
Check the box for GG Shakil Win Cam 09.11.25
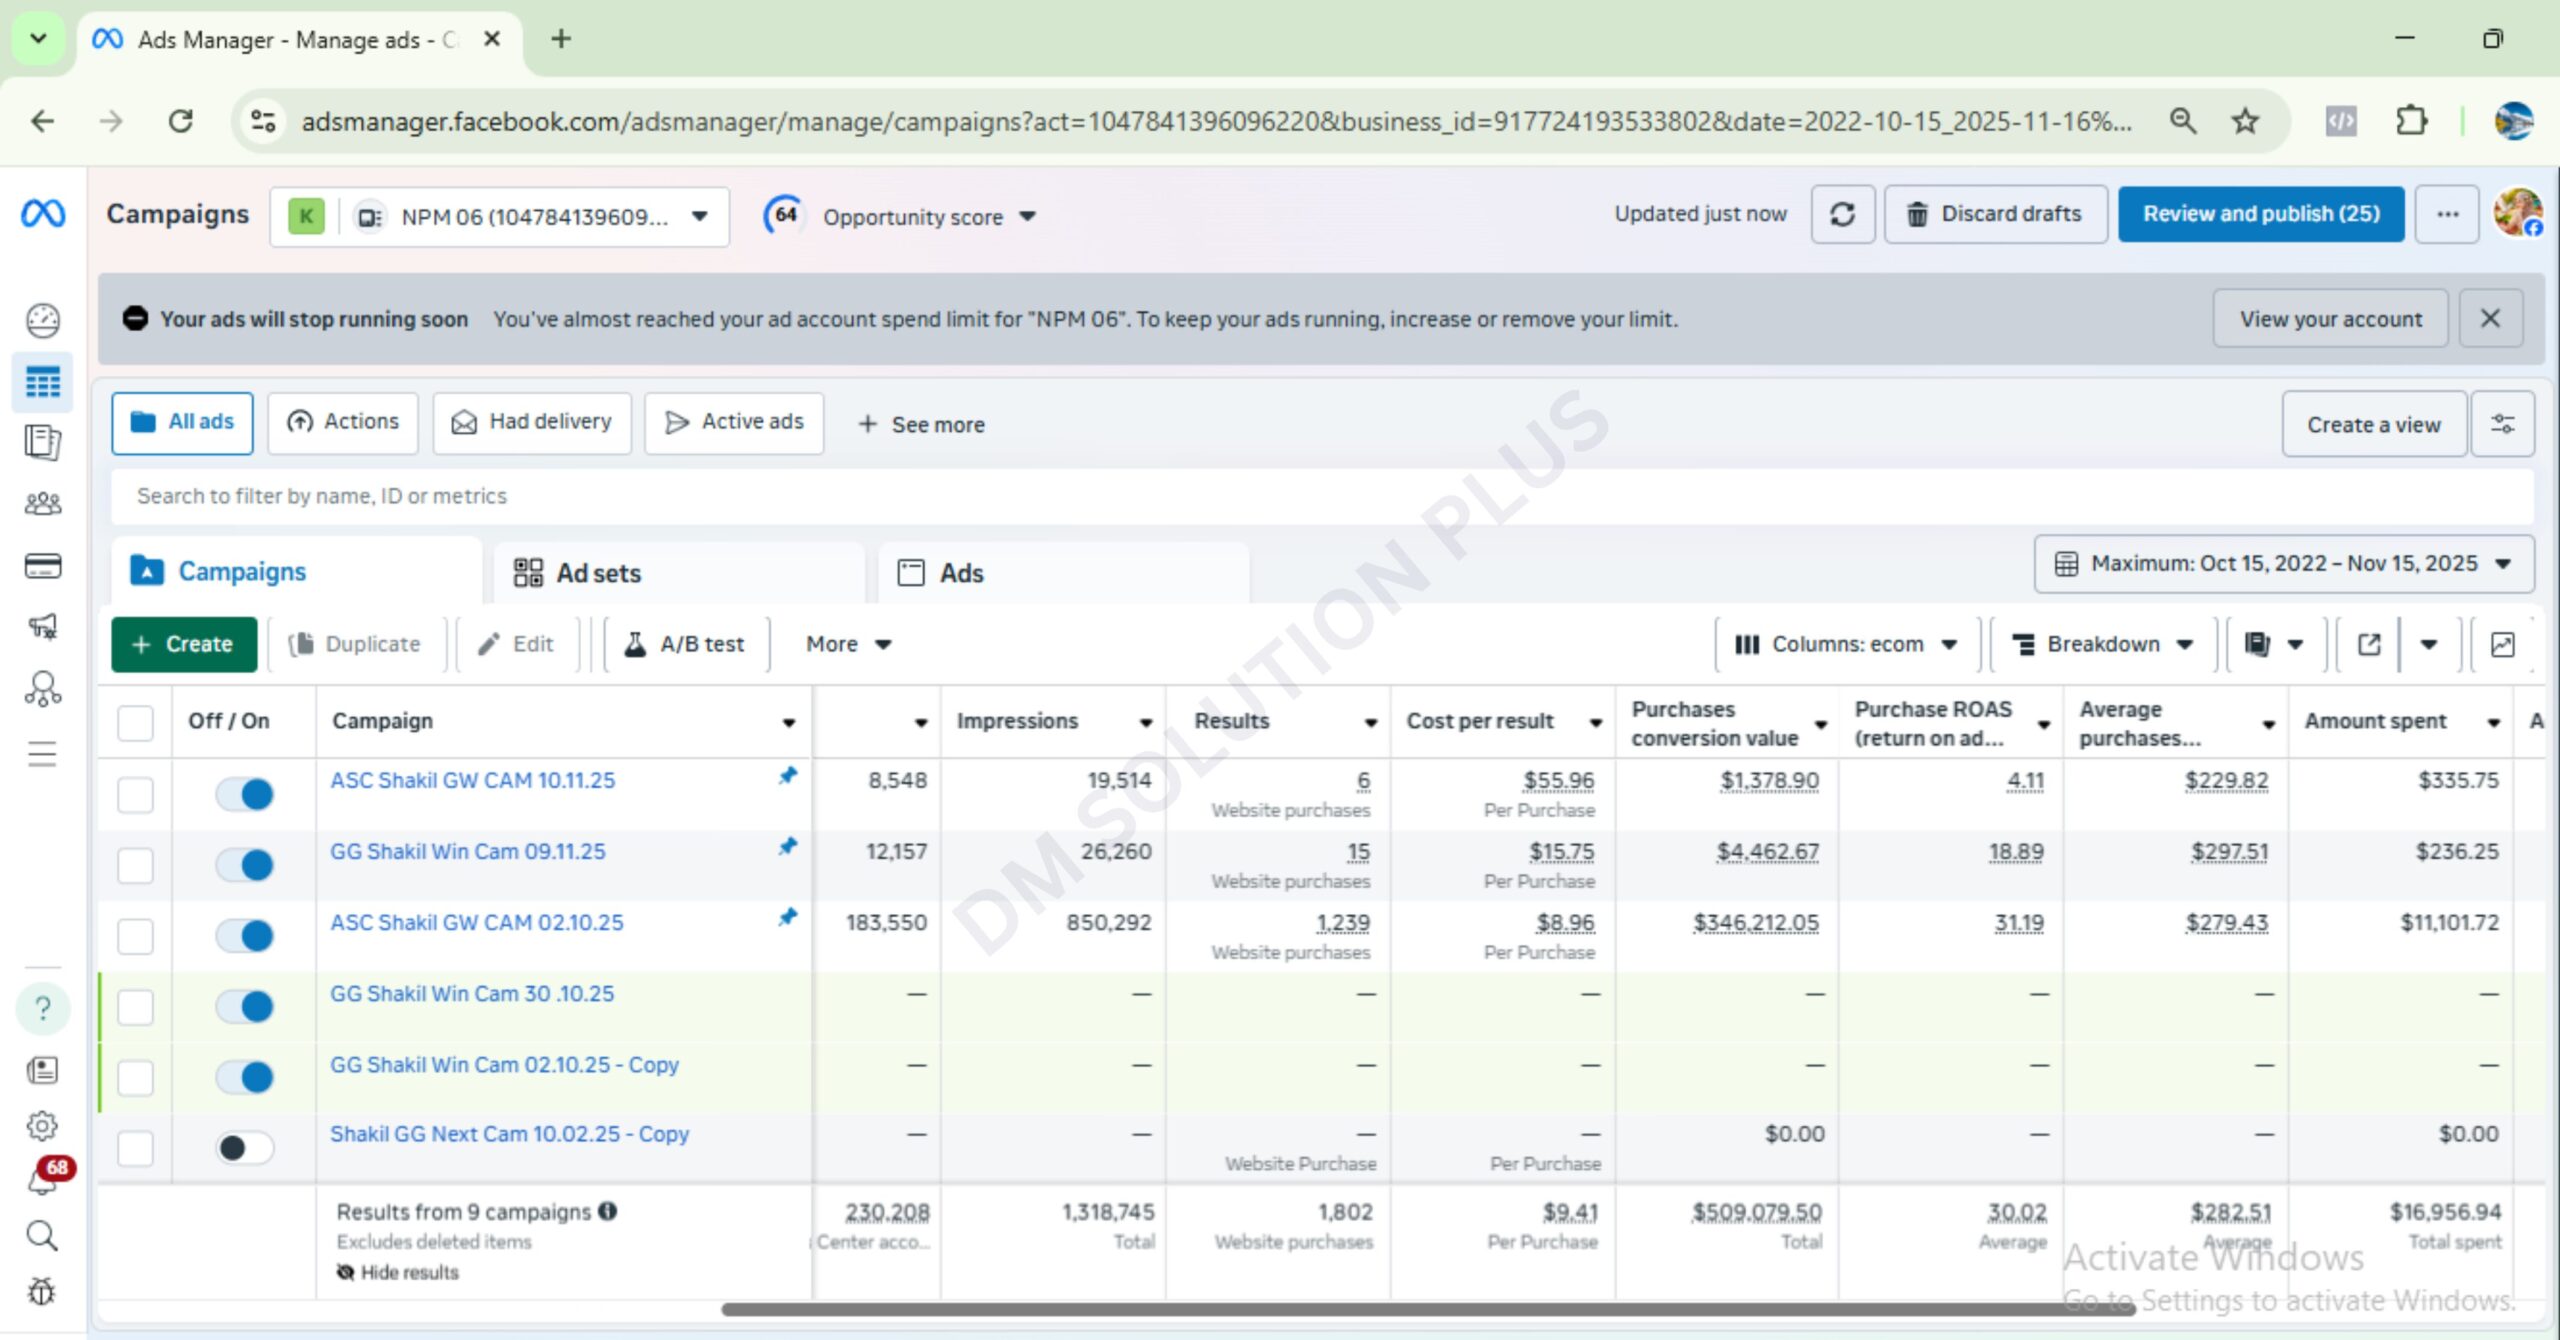pos(135,865)
